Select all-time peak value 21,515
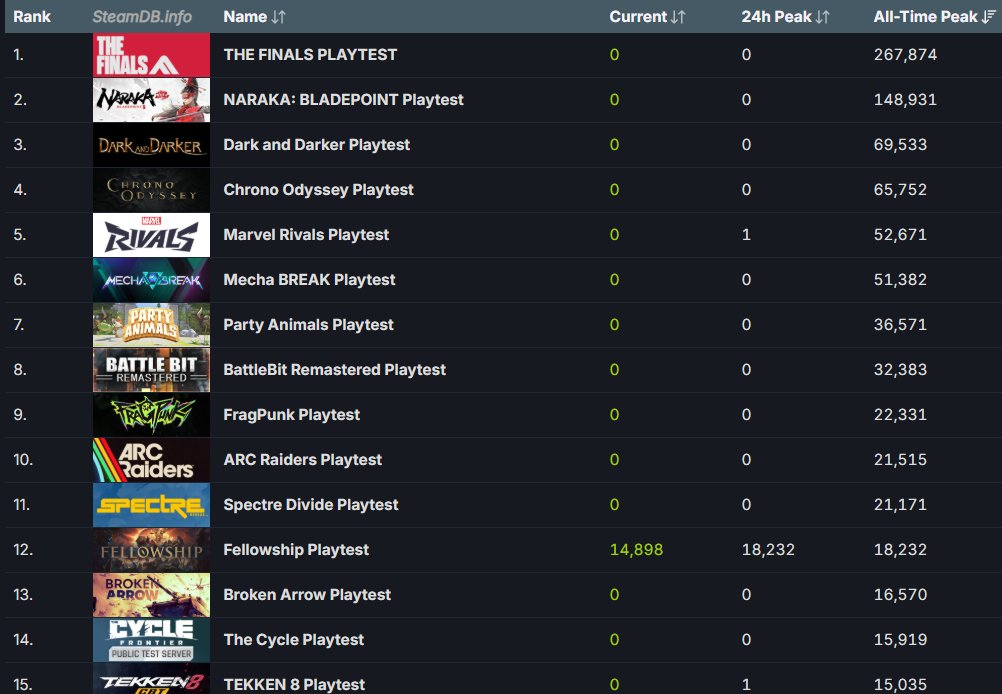This screenshot has width=1002, height=694. point(900,460)
